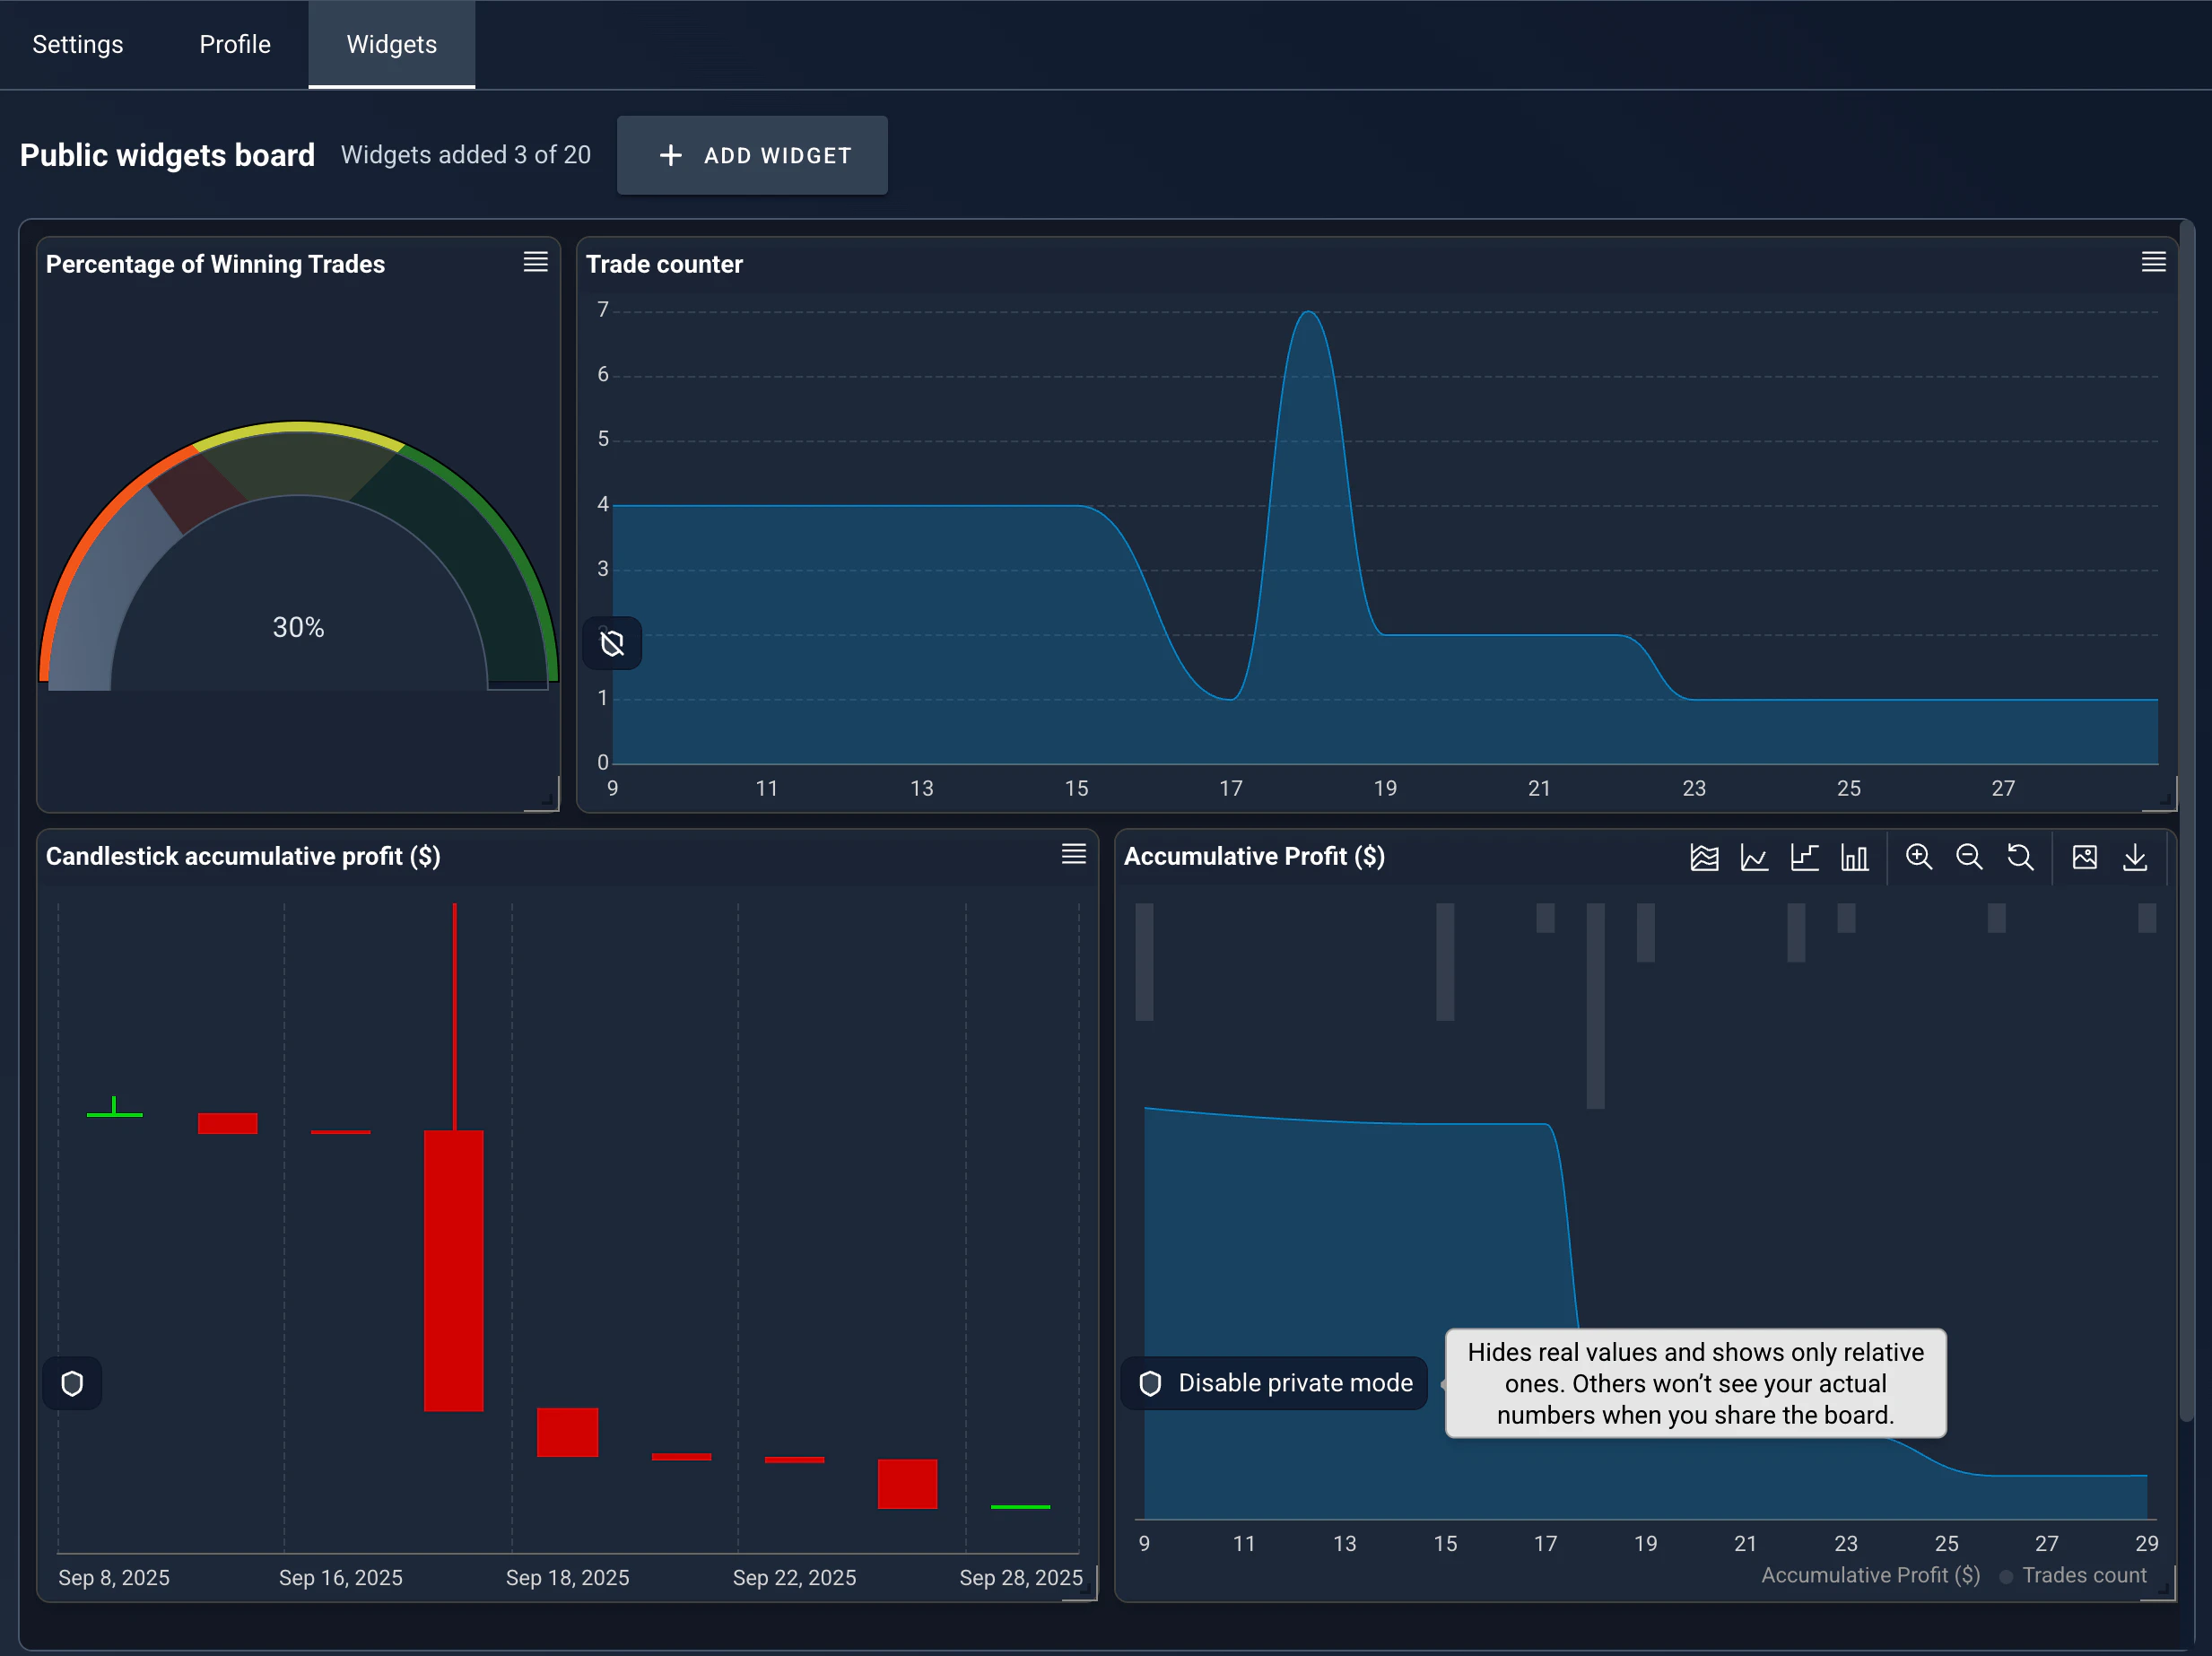Click 'Sep 28, 2025' axis label
The image size is (2212, 1656).
[x=1021, y=1577]
